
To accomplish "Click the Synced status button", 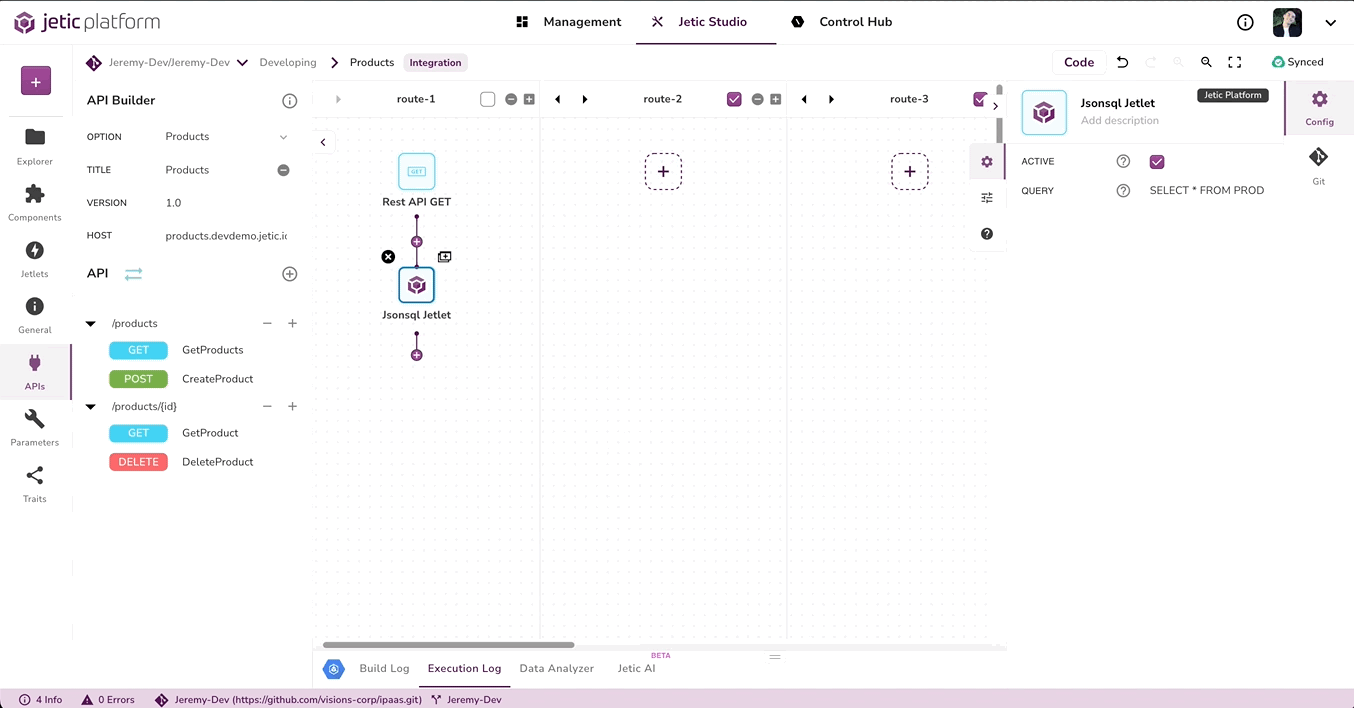I will (1298, 62).
